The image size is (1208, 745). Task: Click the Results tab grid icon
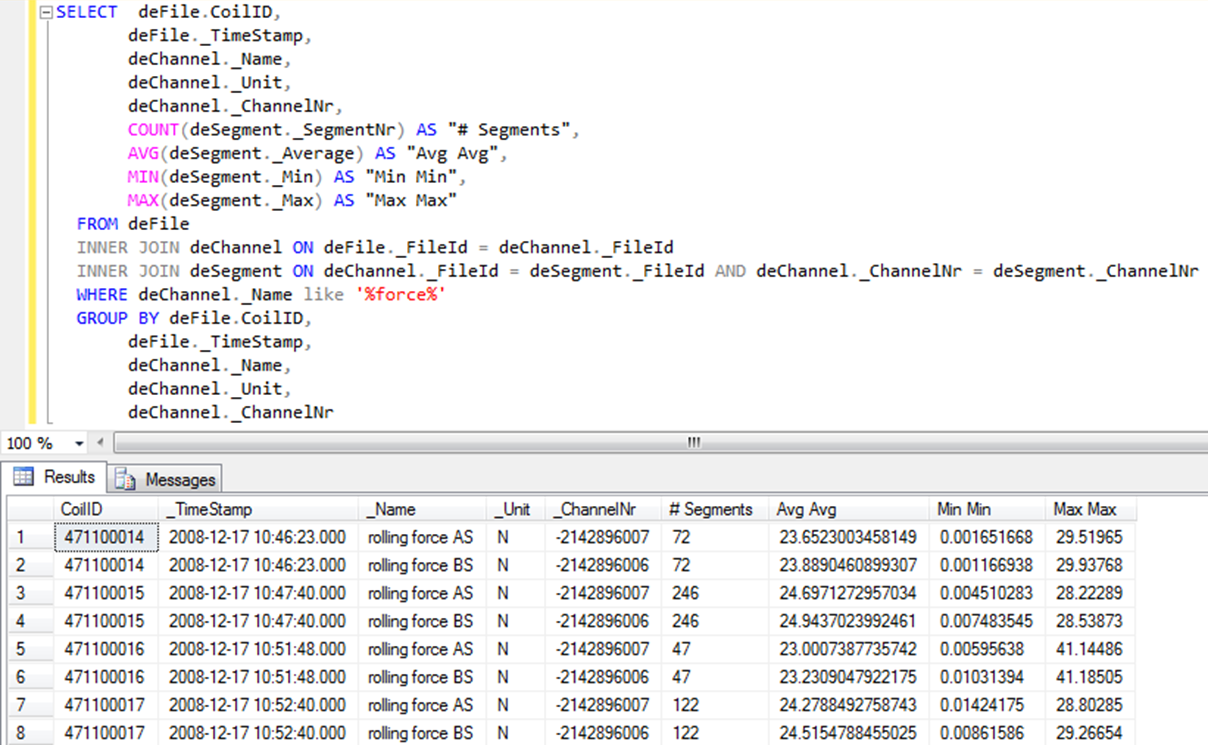pos(24,478)
